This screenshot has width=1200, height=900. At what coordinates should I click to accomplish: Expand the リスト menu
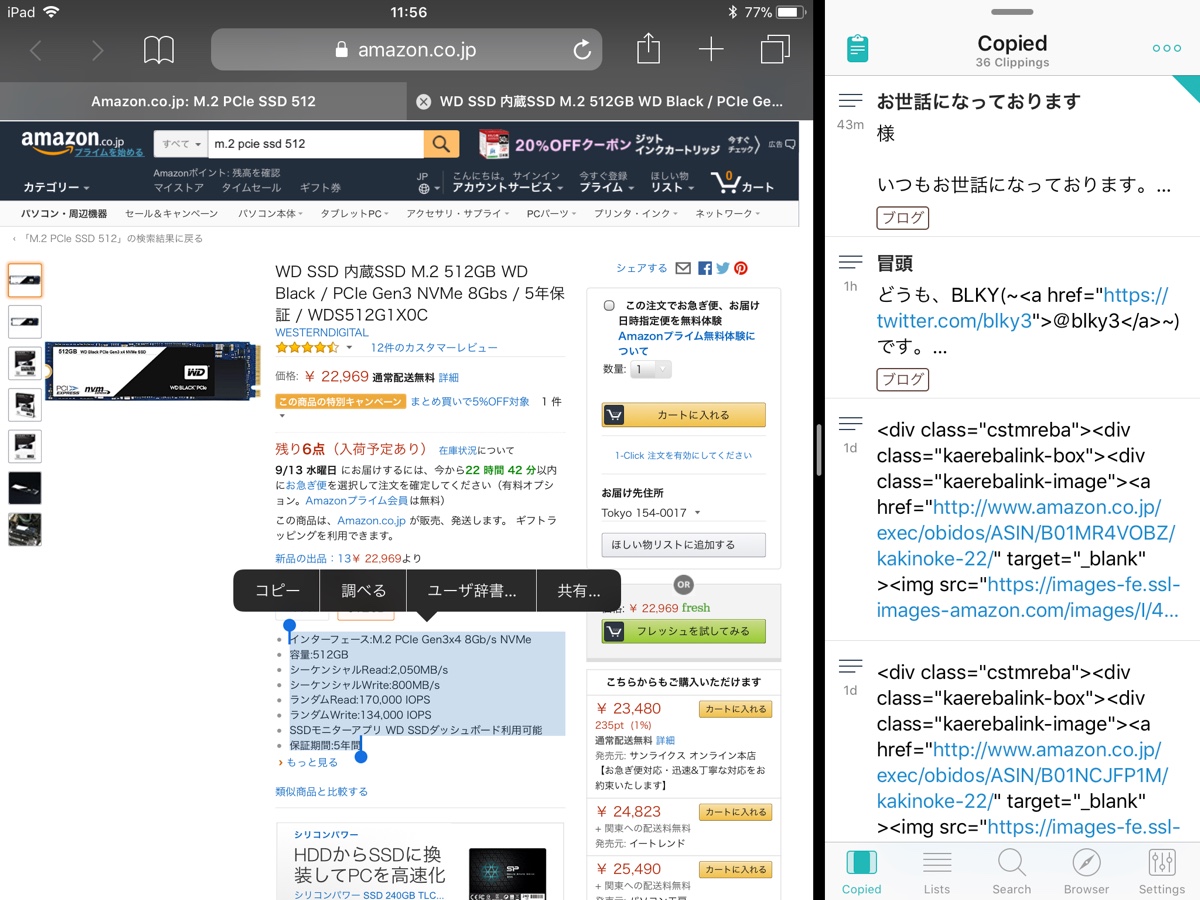pyautogui.click(x=670, y=187)
